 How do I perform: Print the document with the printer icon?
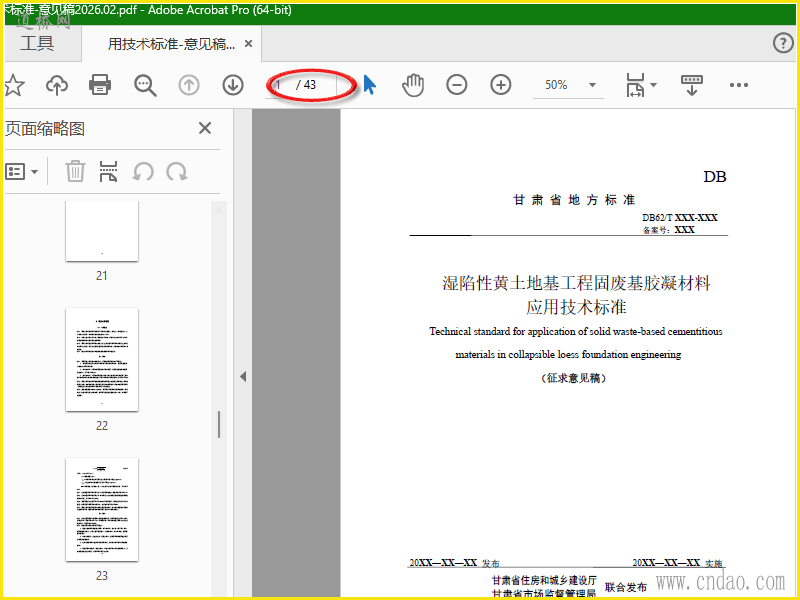(x=100, y=85)
